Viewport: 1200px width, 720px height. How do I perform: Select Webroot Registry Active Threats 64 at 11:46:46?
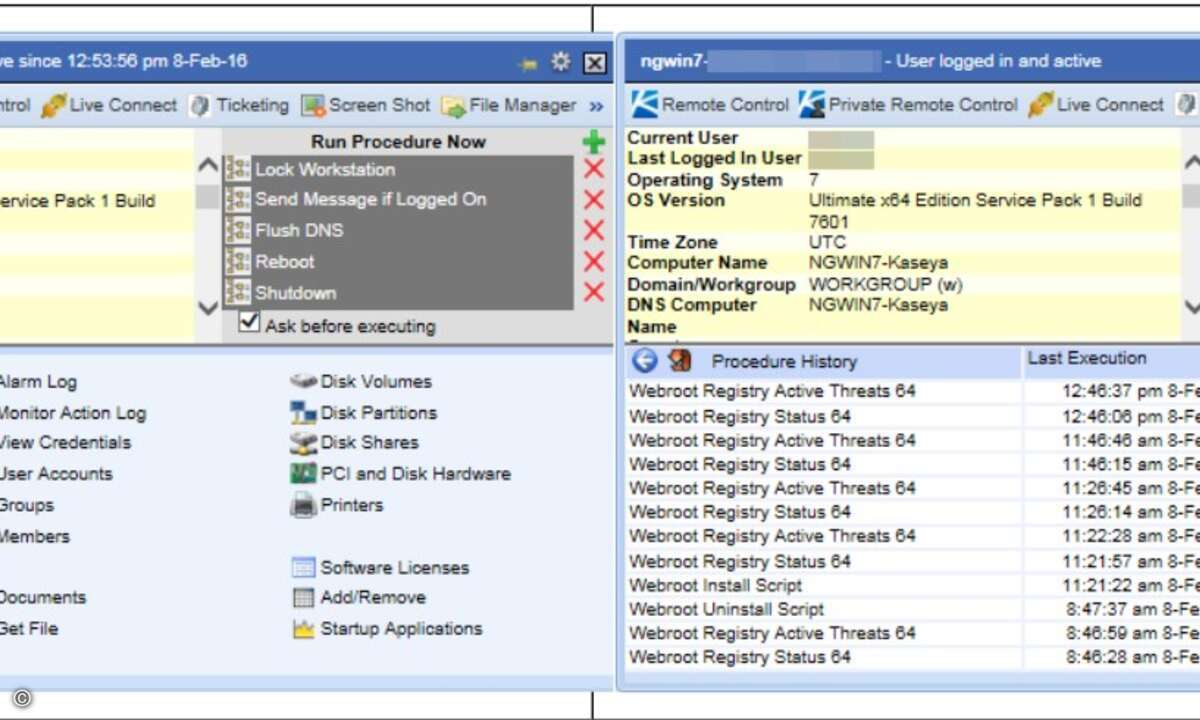tap(772, 440)
